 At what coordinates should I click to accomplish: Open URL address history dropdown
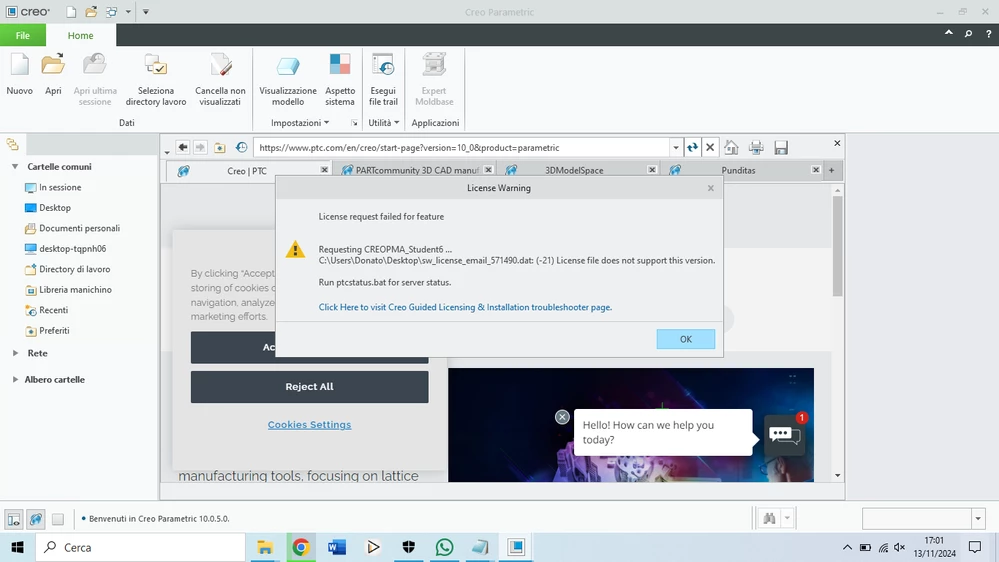[x=675, y=147]
